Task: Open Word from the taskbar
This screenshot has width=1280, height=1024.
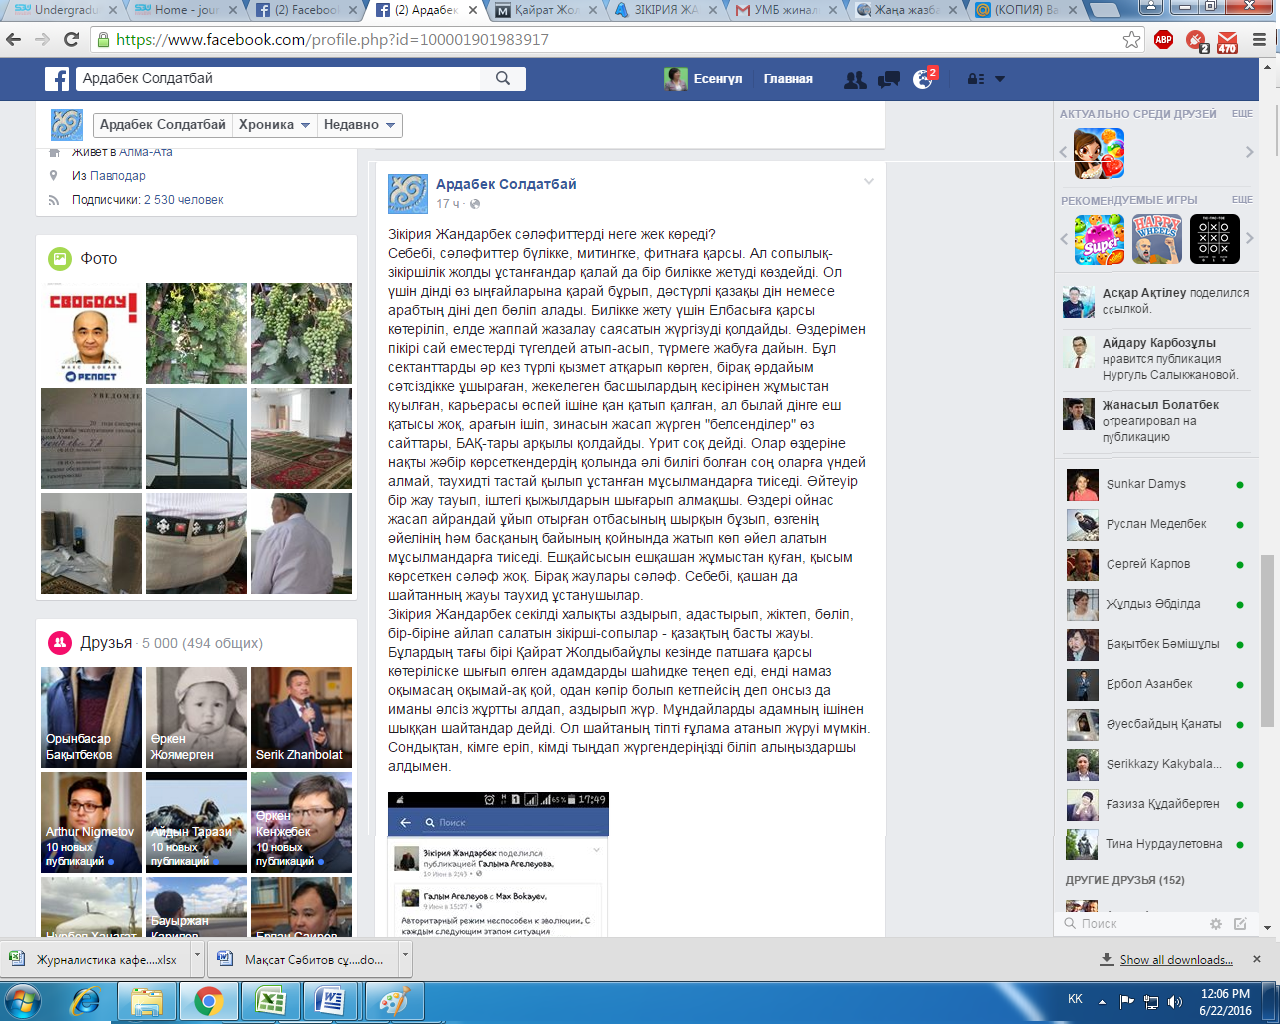Action: (x=330, y=1001)
